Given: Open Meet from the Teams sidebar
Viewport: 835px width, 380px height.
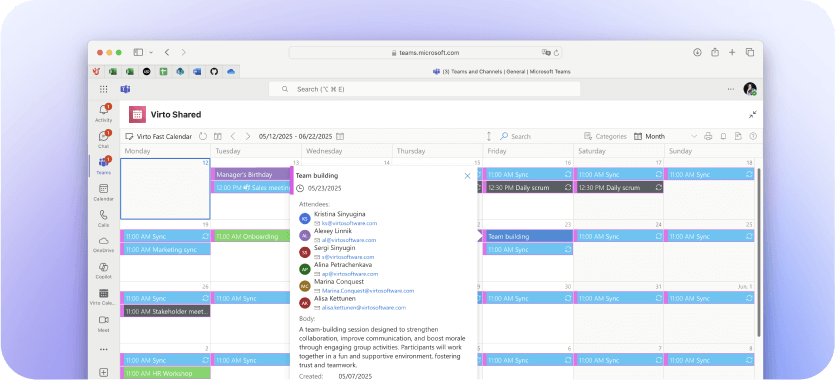Looking at the screenshot, I should (104, 323).
